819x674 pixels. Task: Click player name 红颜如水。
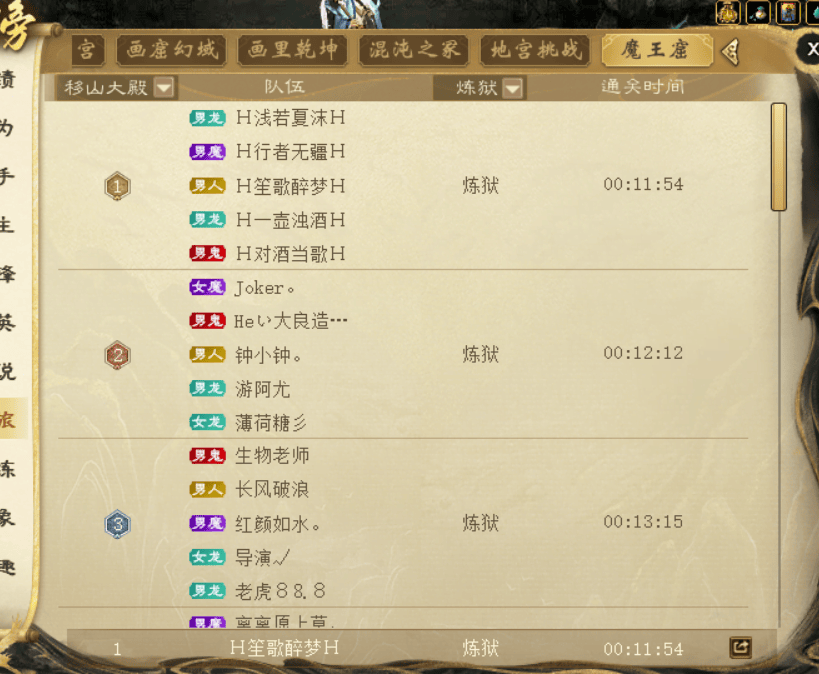(278, 524)
